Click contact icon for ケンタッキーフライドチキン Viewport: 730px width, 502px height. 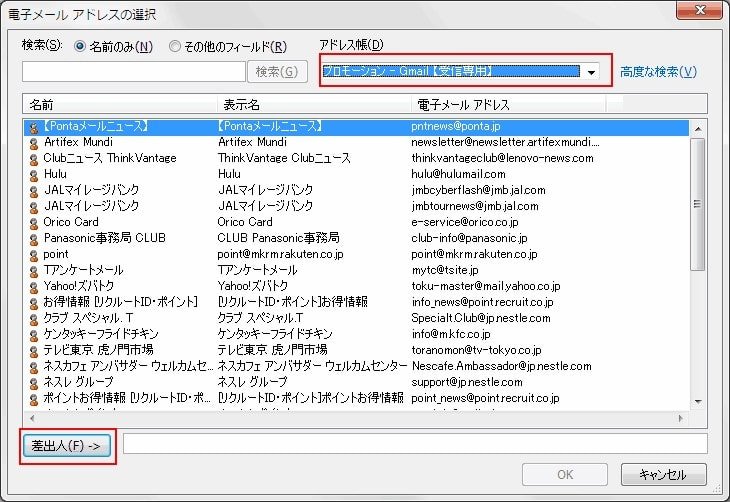[34, 335]
